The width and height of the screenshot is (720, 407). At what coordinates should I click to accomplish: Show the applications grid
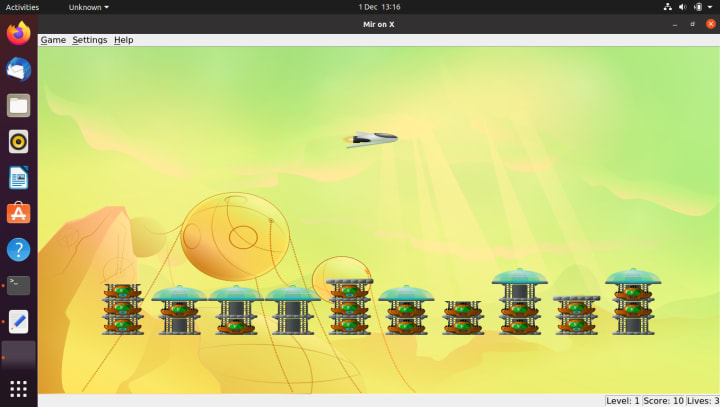tap(18, 389)
